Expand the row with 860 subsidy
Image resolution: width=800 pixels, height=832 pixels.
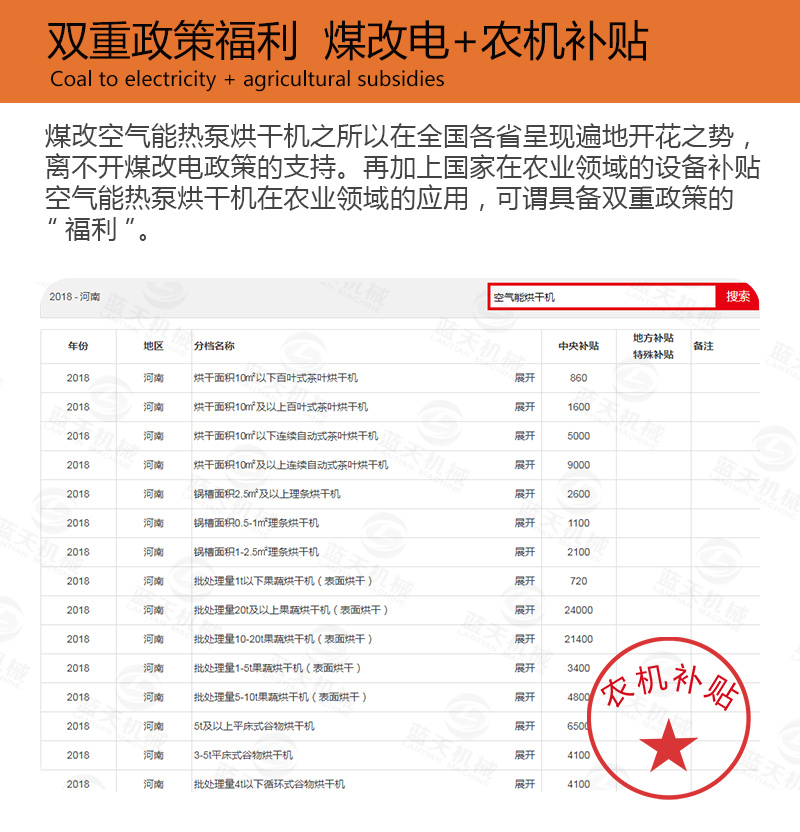coord(524,378)
